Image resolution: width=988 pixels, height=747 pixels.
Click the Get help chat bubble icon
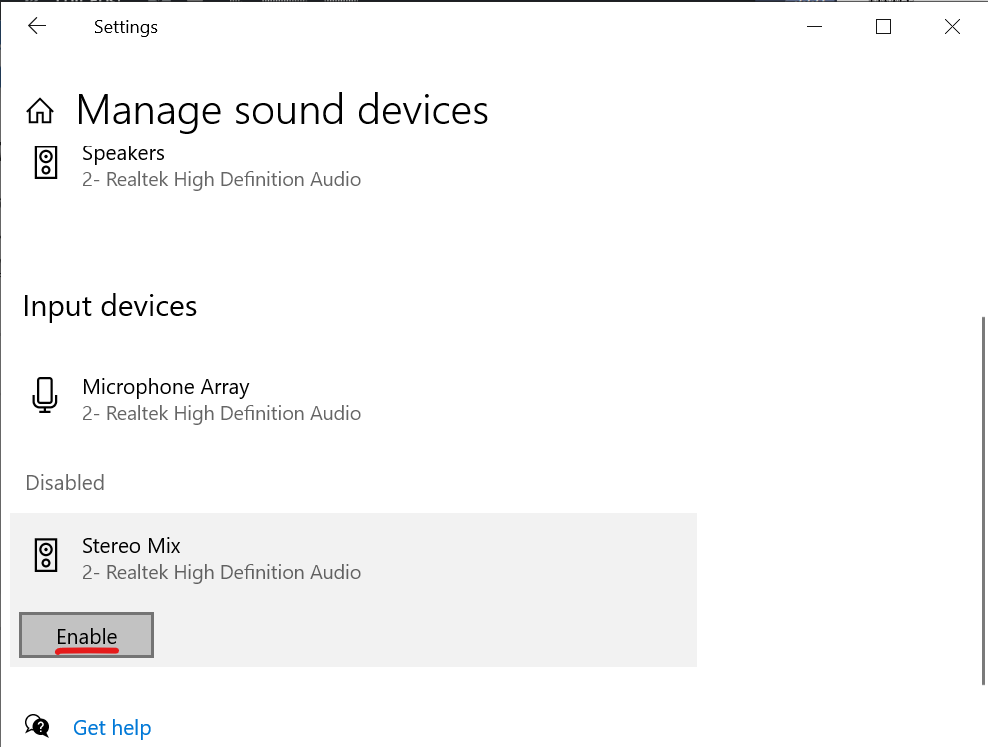point(37,726)
